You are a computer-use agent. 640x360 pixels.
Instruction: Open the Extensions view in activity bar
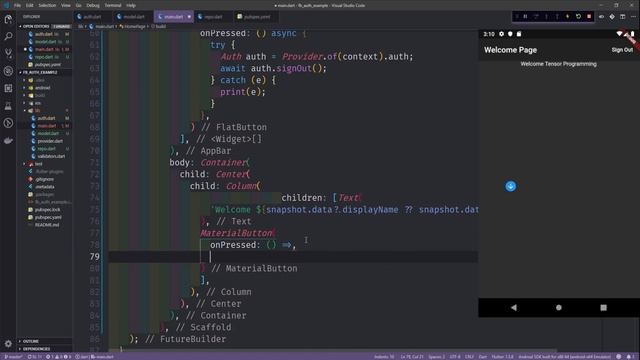8,88
